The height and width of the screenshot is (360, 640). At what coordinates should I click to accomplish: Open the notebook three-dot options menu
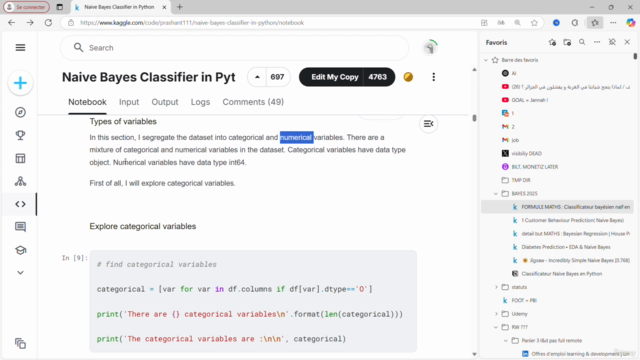pyautogui.click(x=433, y=77)
